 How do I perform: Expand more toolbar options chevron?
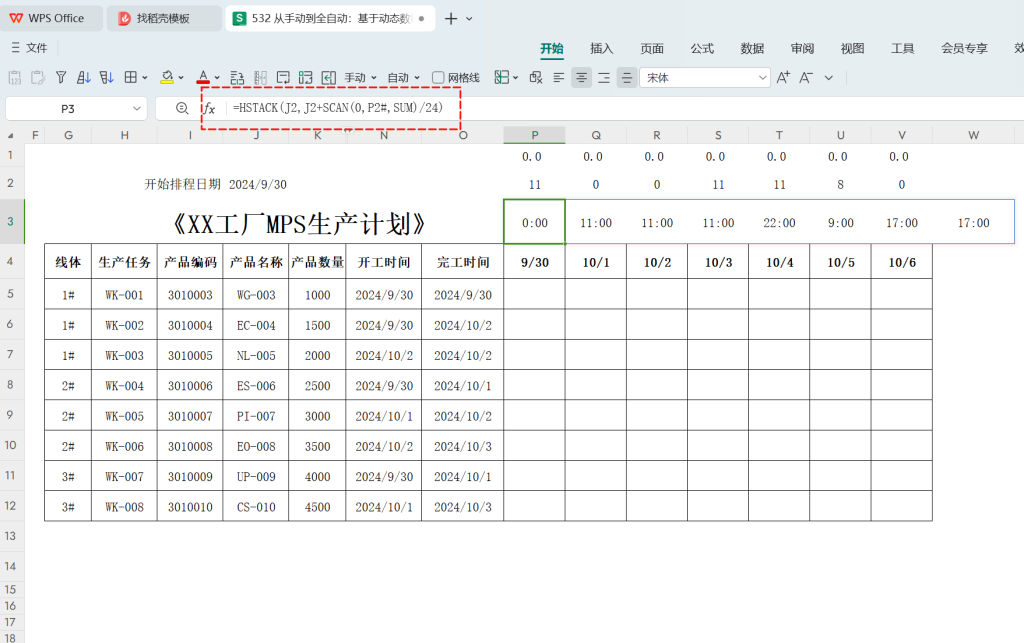point(829,78)
